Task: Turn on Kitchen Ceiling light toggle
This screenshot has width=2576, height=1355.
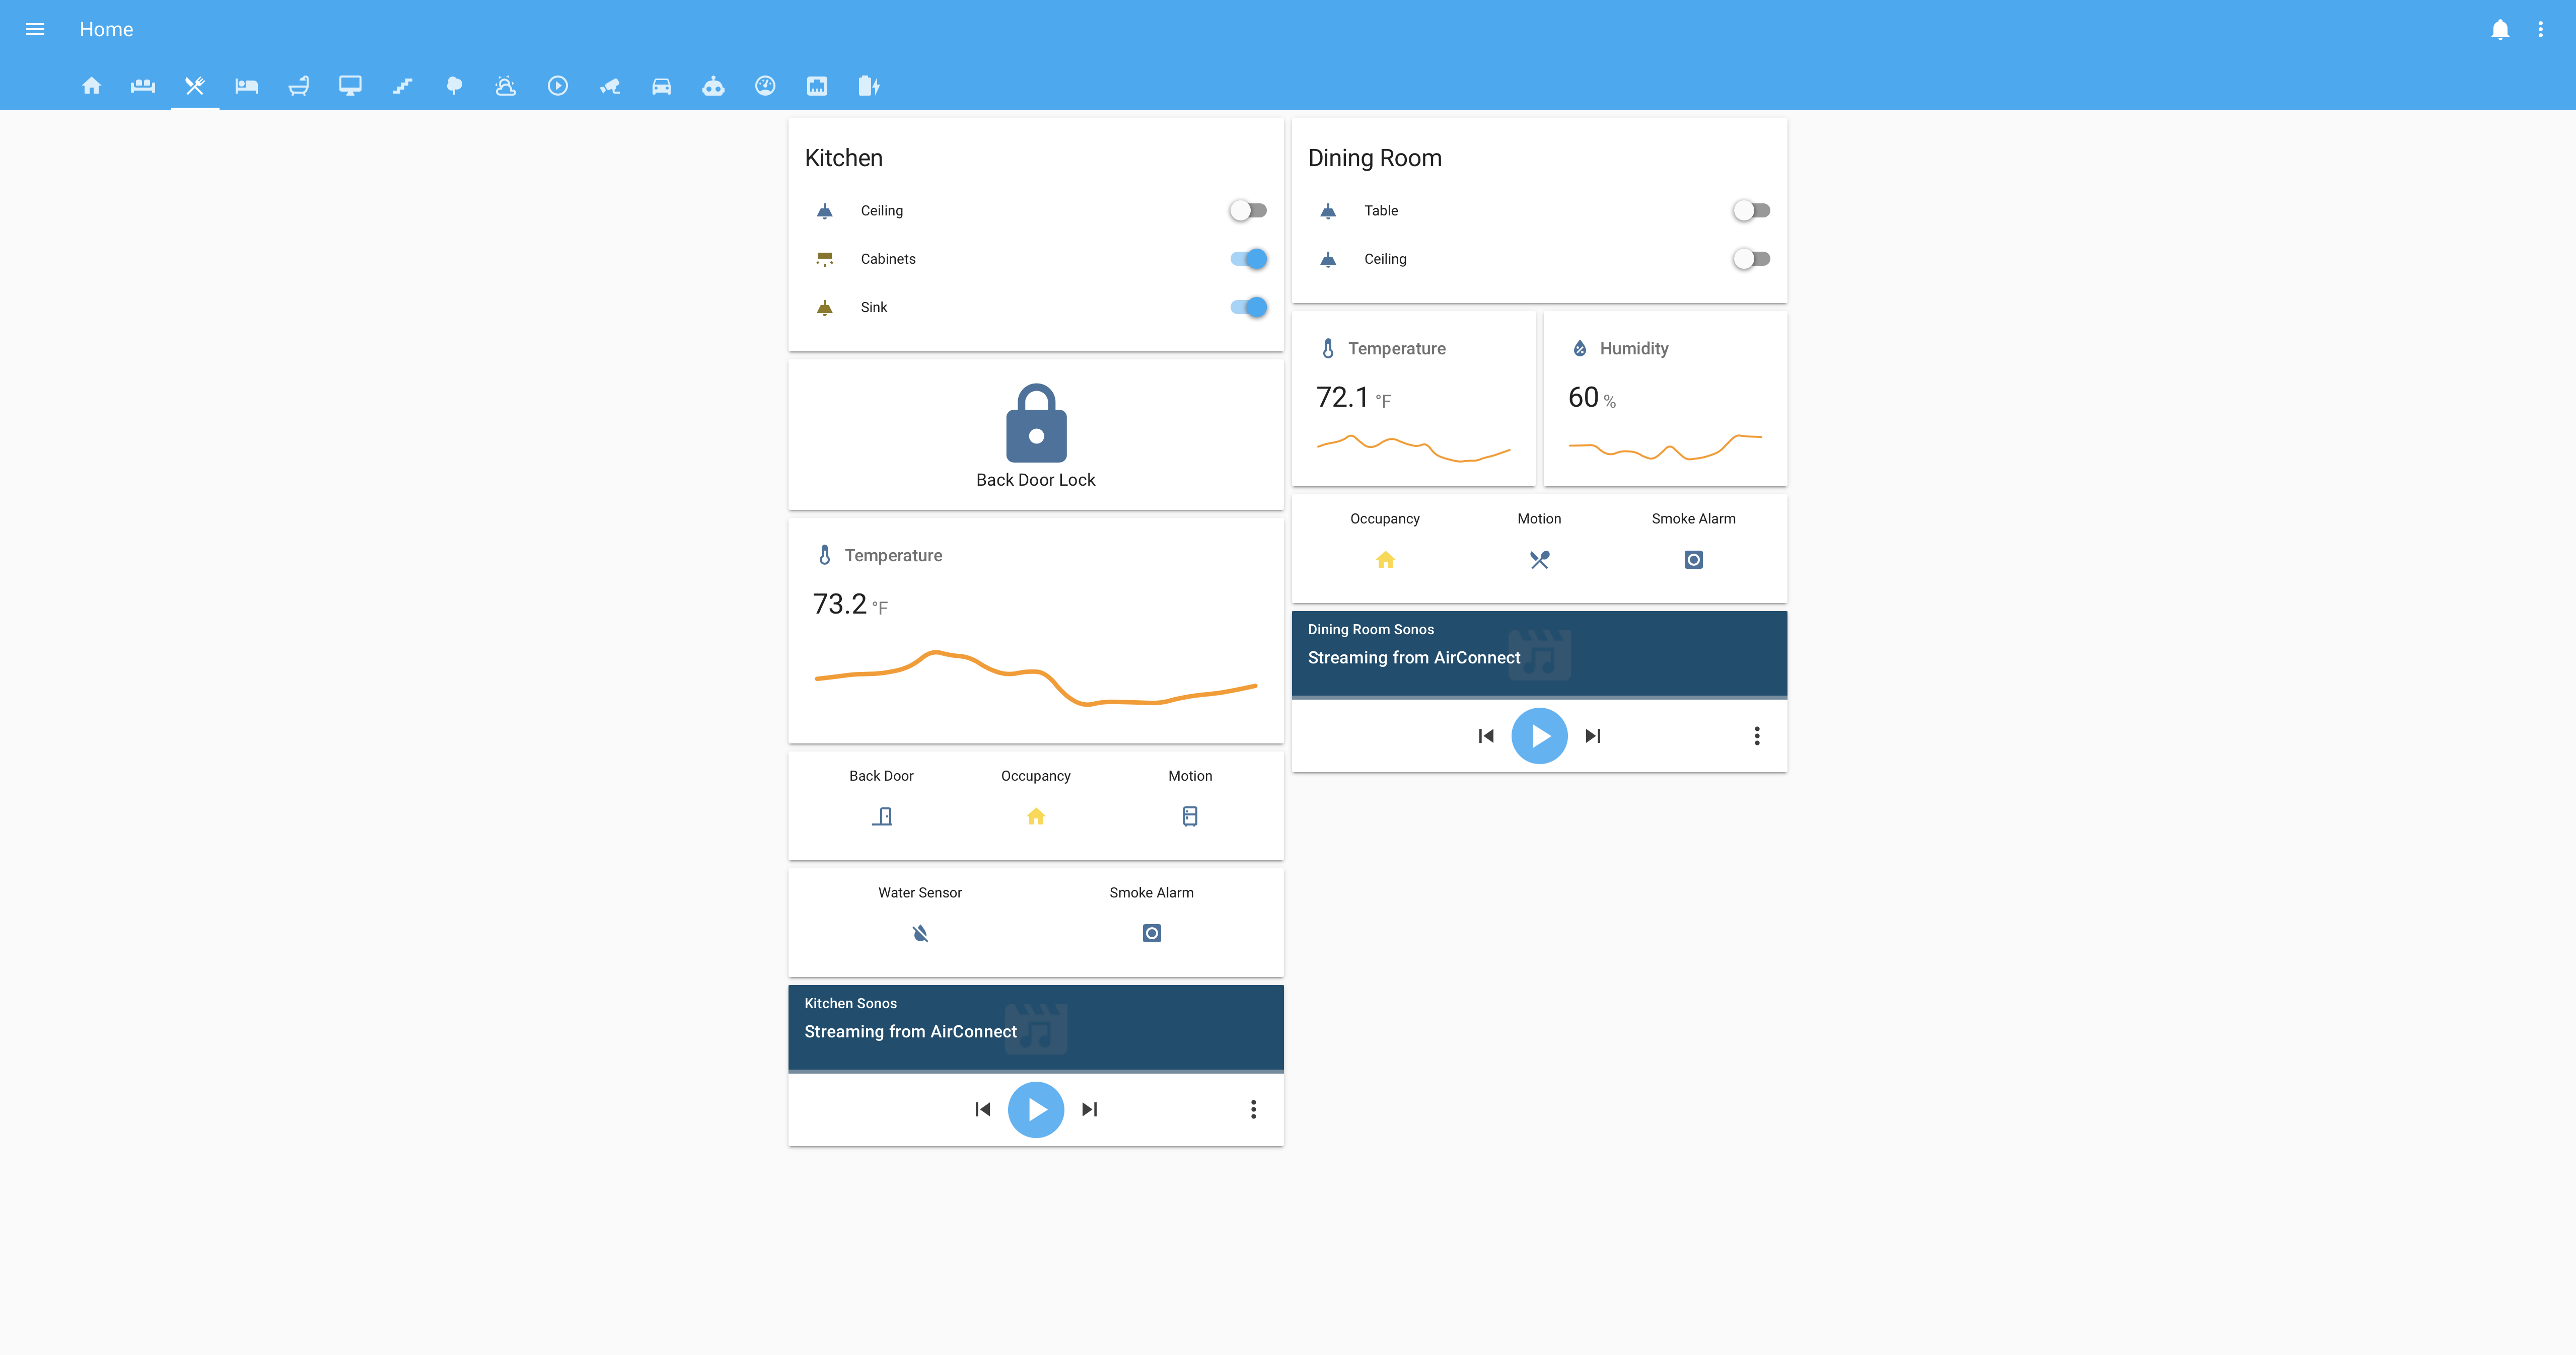Action: click(x=1247, y=210)
